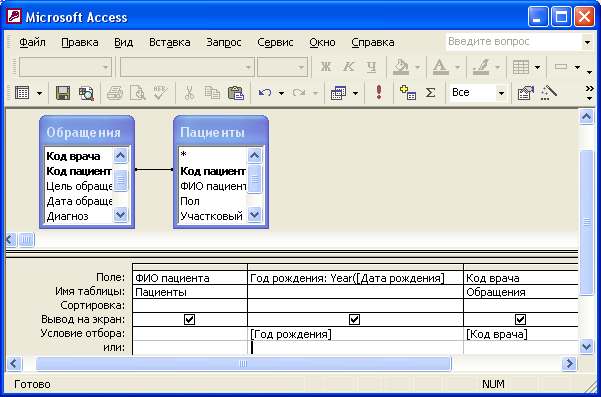
Task: Select Участковый field in Пациенты table
Action: click(x=212, y=216)
